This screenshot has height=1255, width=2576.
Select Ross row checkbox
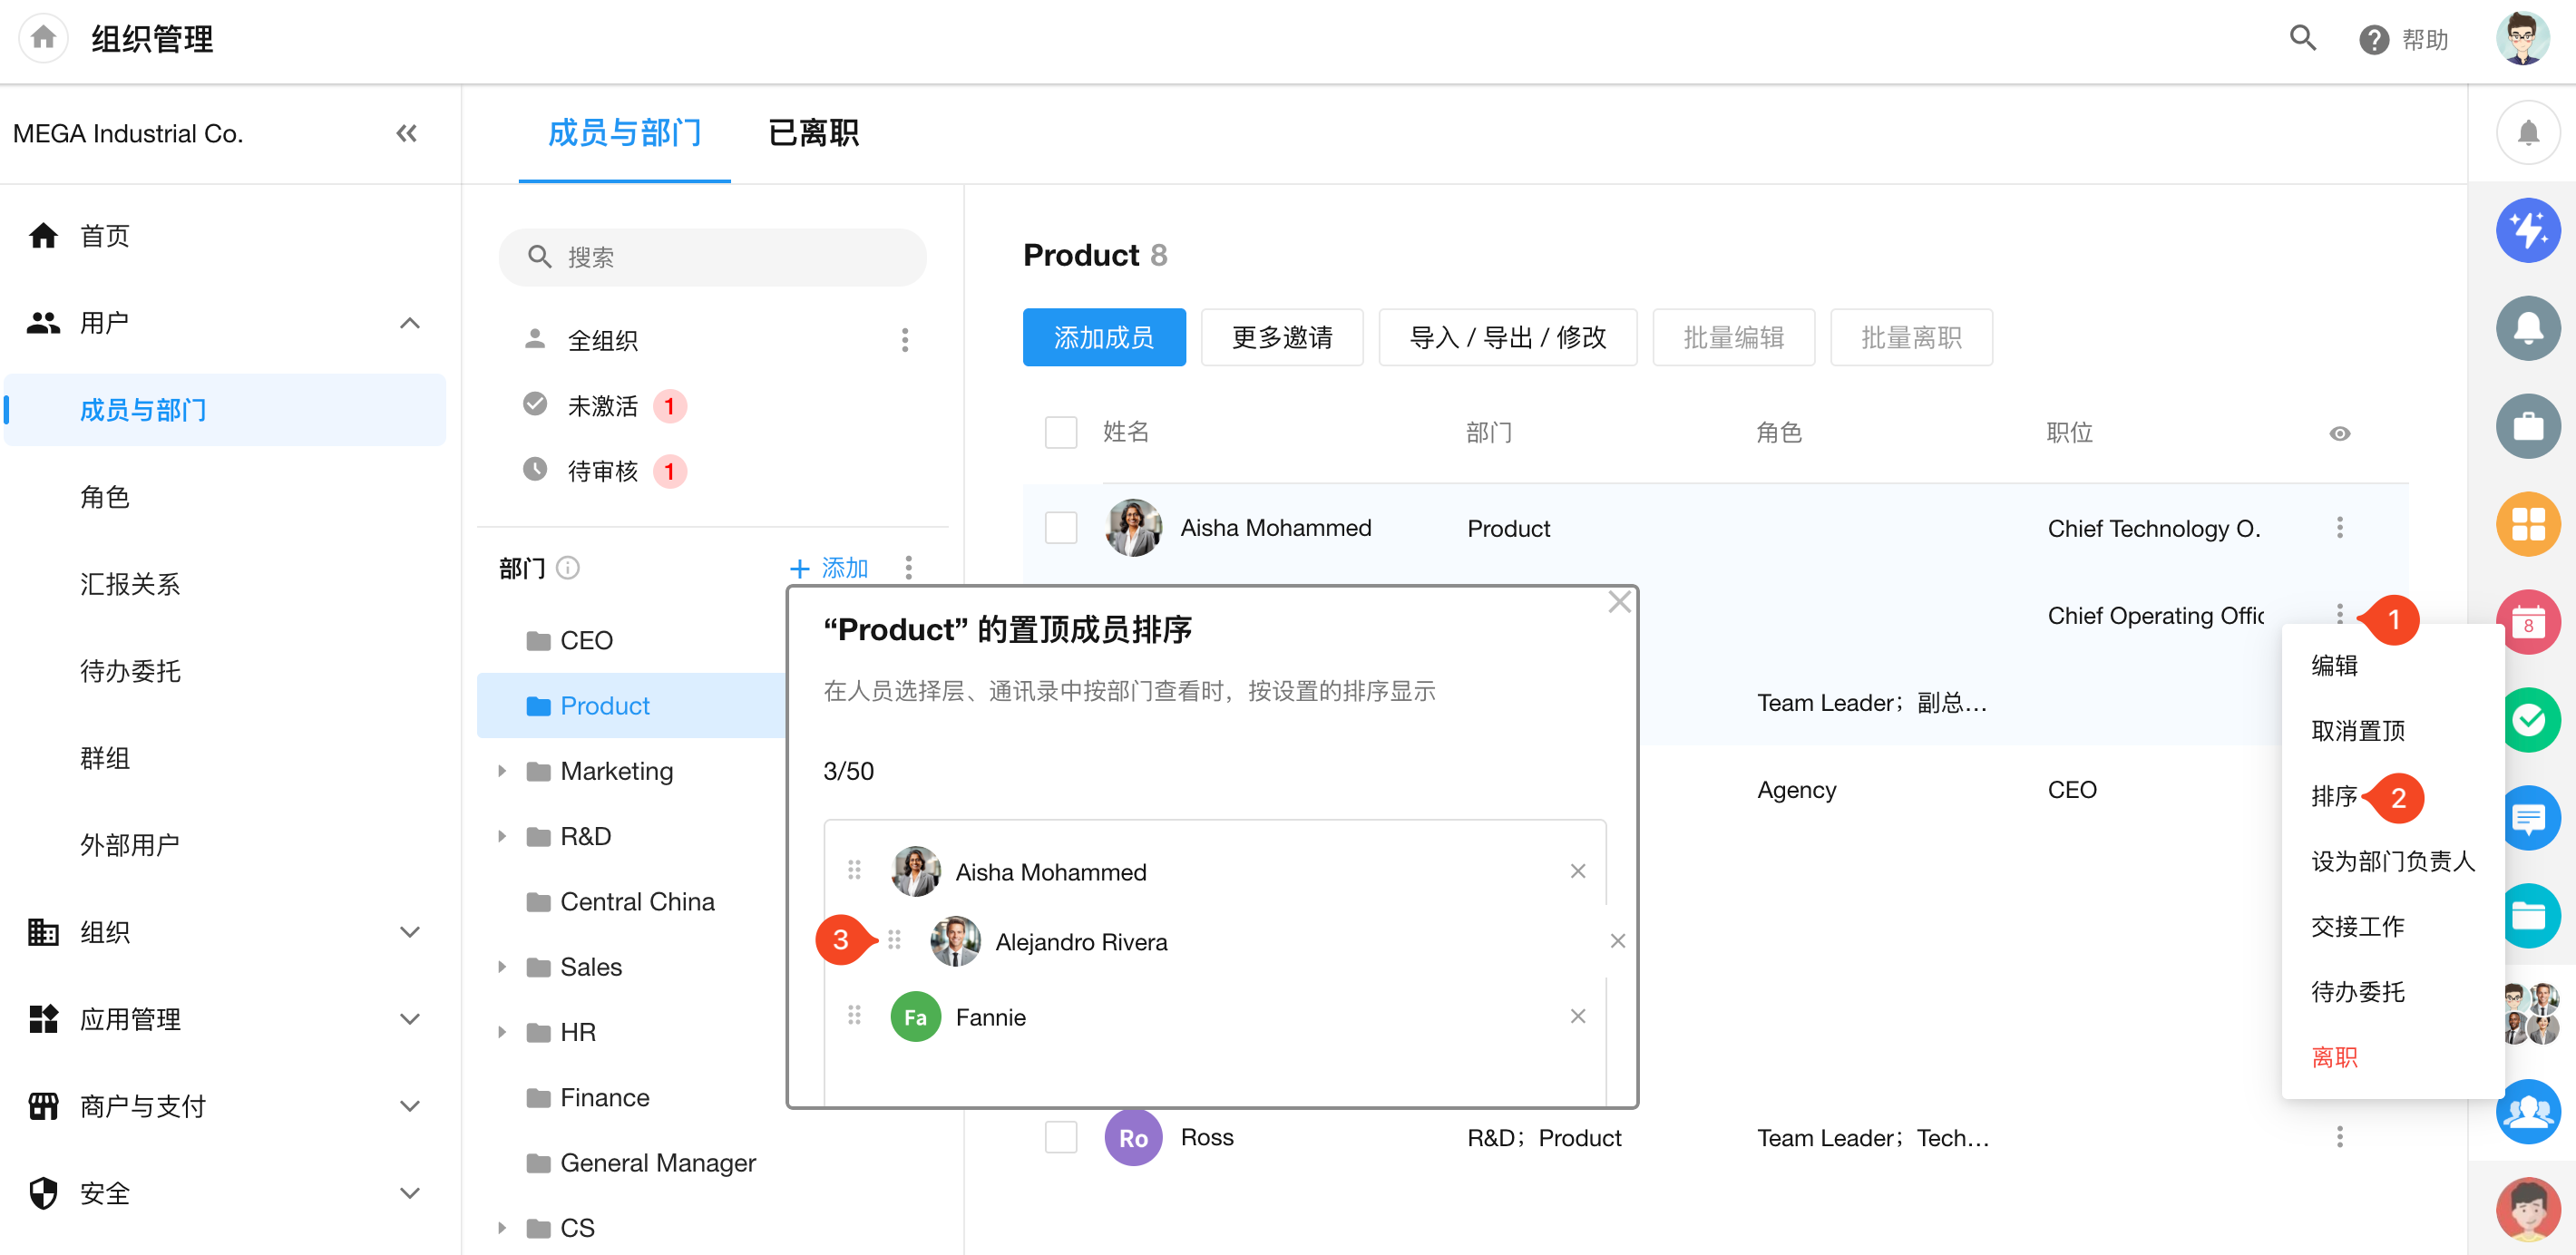coord(1060,1137)
